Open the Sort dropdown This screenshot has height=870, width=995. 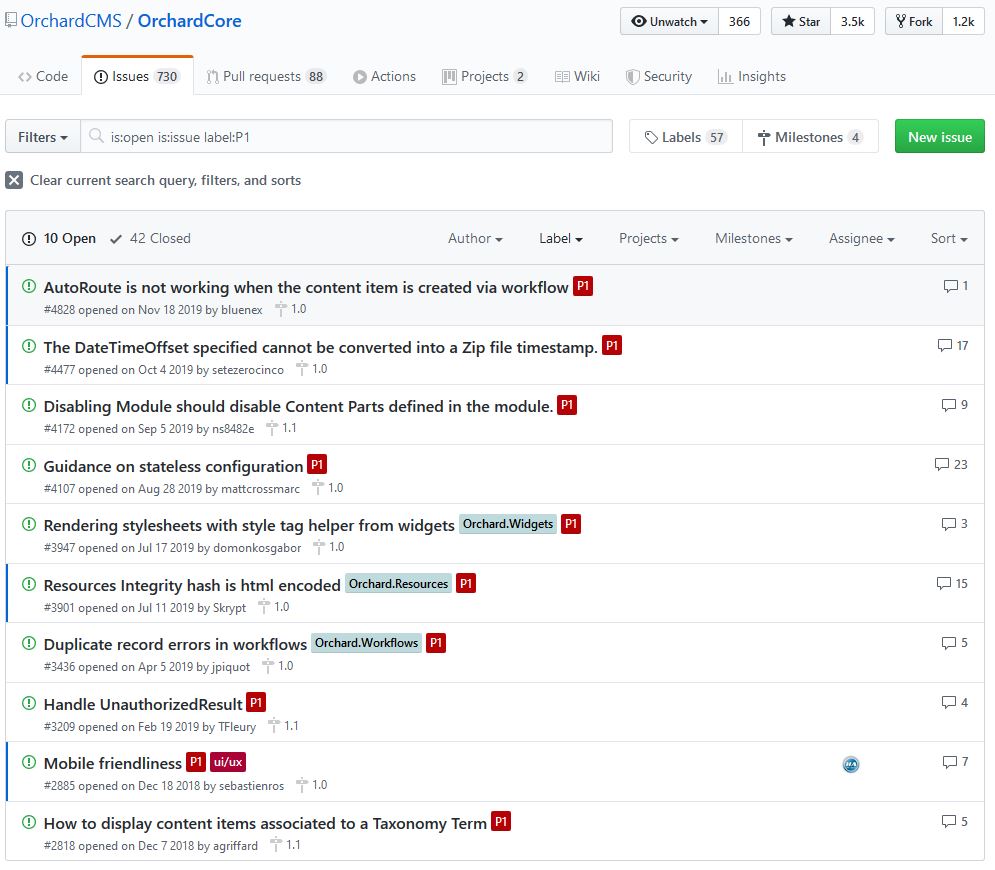(x=949, y=239)
